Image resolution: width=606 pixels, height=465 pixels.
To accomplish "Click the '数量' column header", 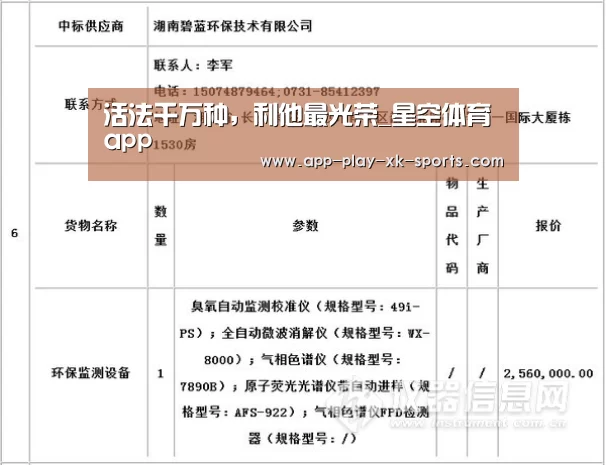I will 161,226.
